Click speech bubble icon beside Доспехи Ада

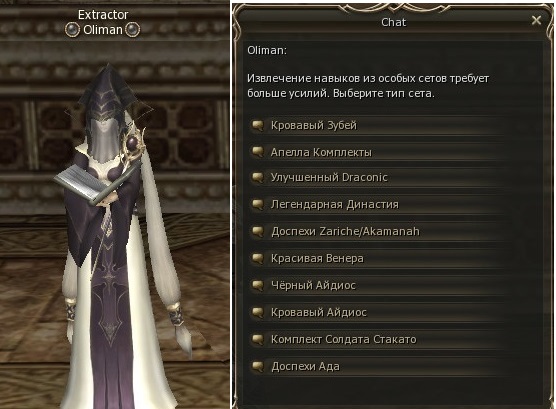click(x=257, y=366)
